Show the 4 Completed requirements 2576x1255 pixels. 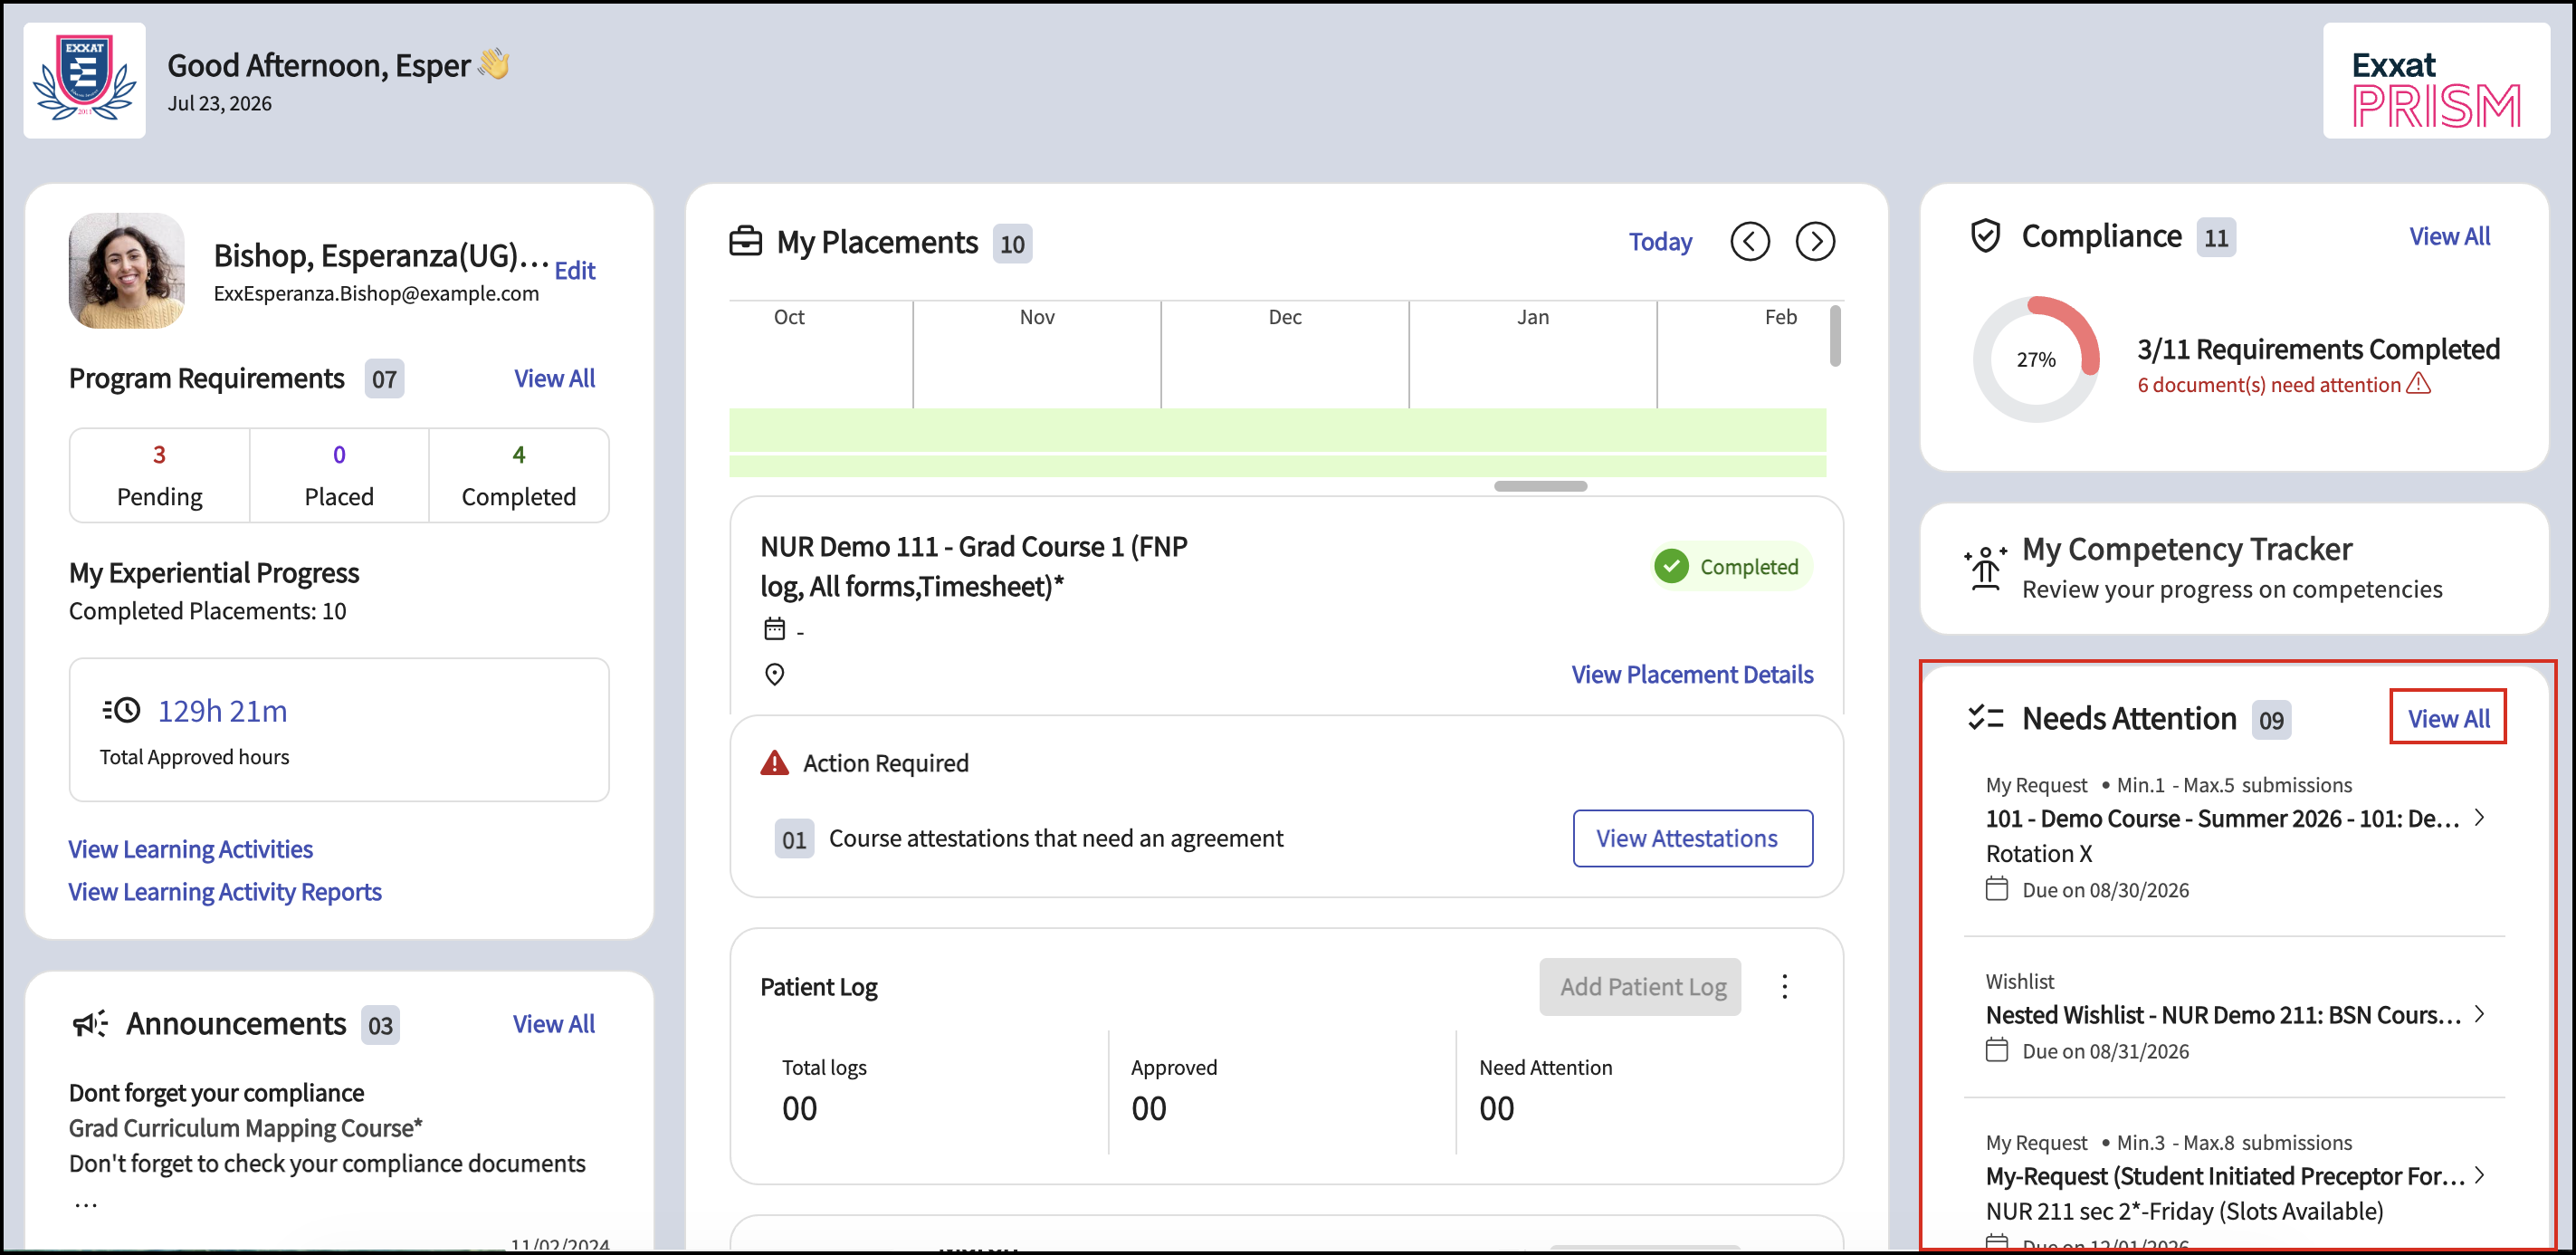coord(518,475)
